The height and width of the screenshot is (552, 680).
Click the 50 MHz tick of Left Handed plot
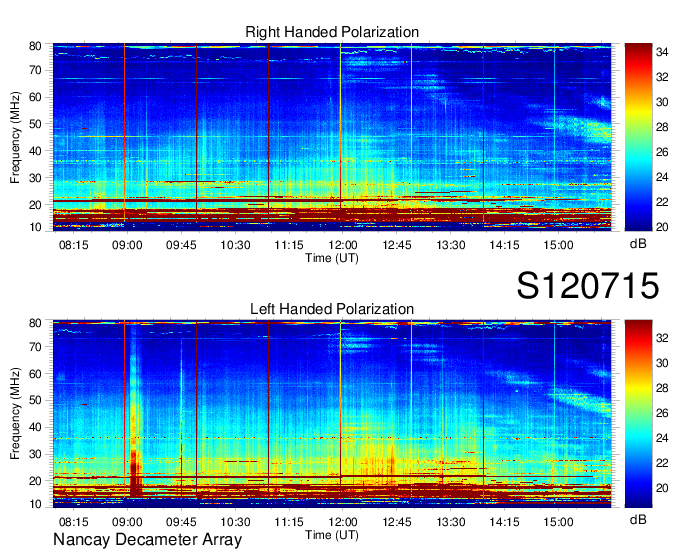click(x=35, y=401)
